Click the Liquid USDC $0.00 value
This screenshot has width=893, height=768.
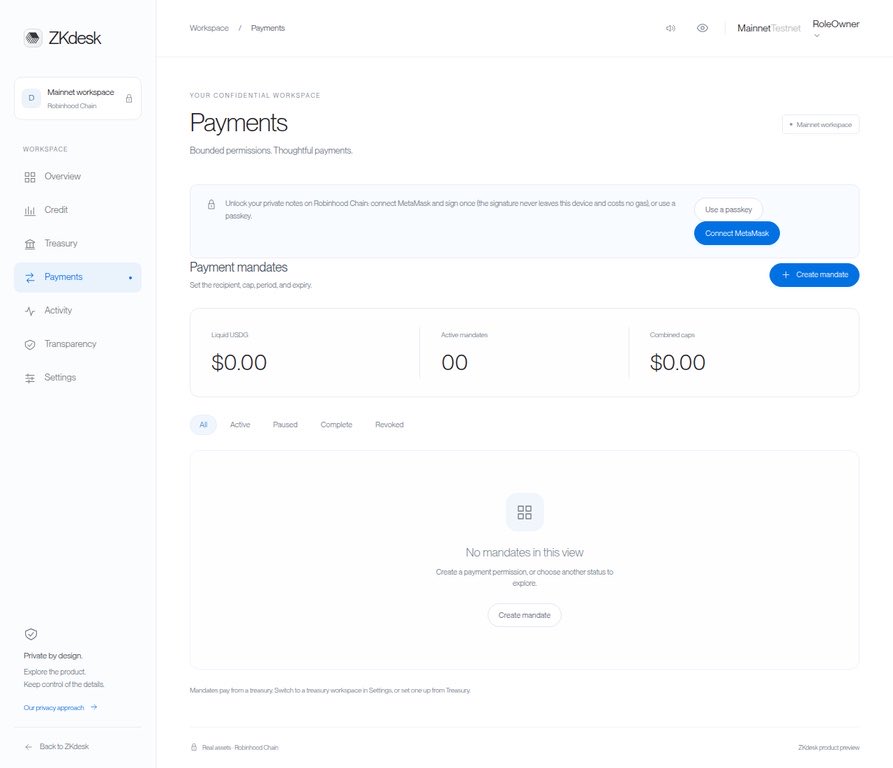click(239, 363)
